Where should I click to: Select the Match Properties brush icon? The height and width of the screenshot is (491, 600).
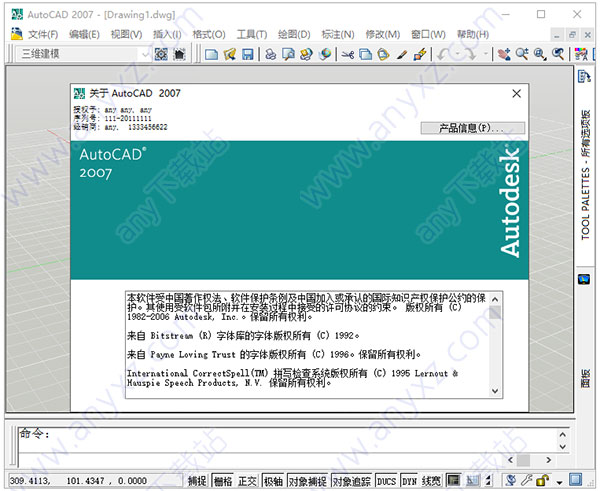[x=401, y=54]
